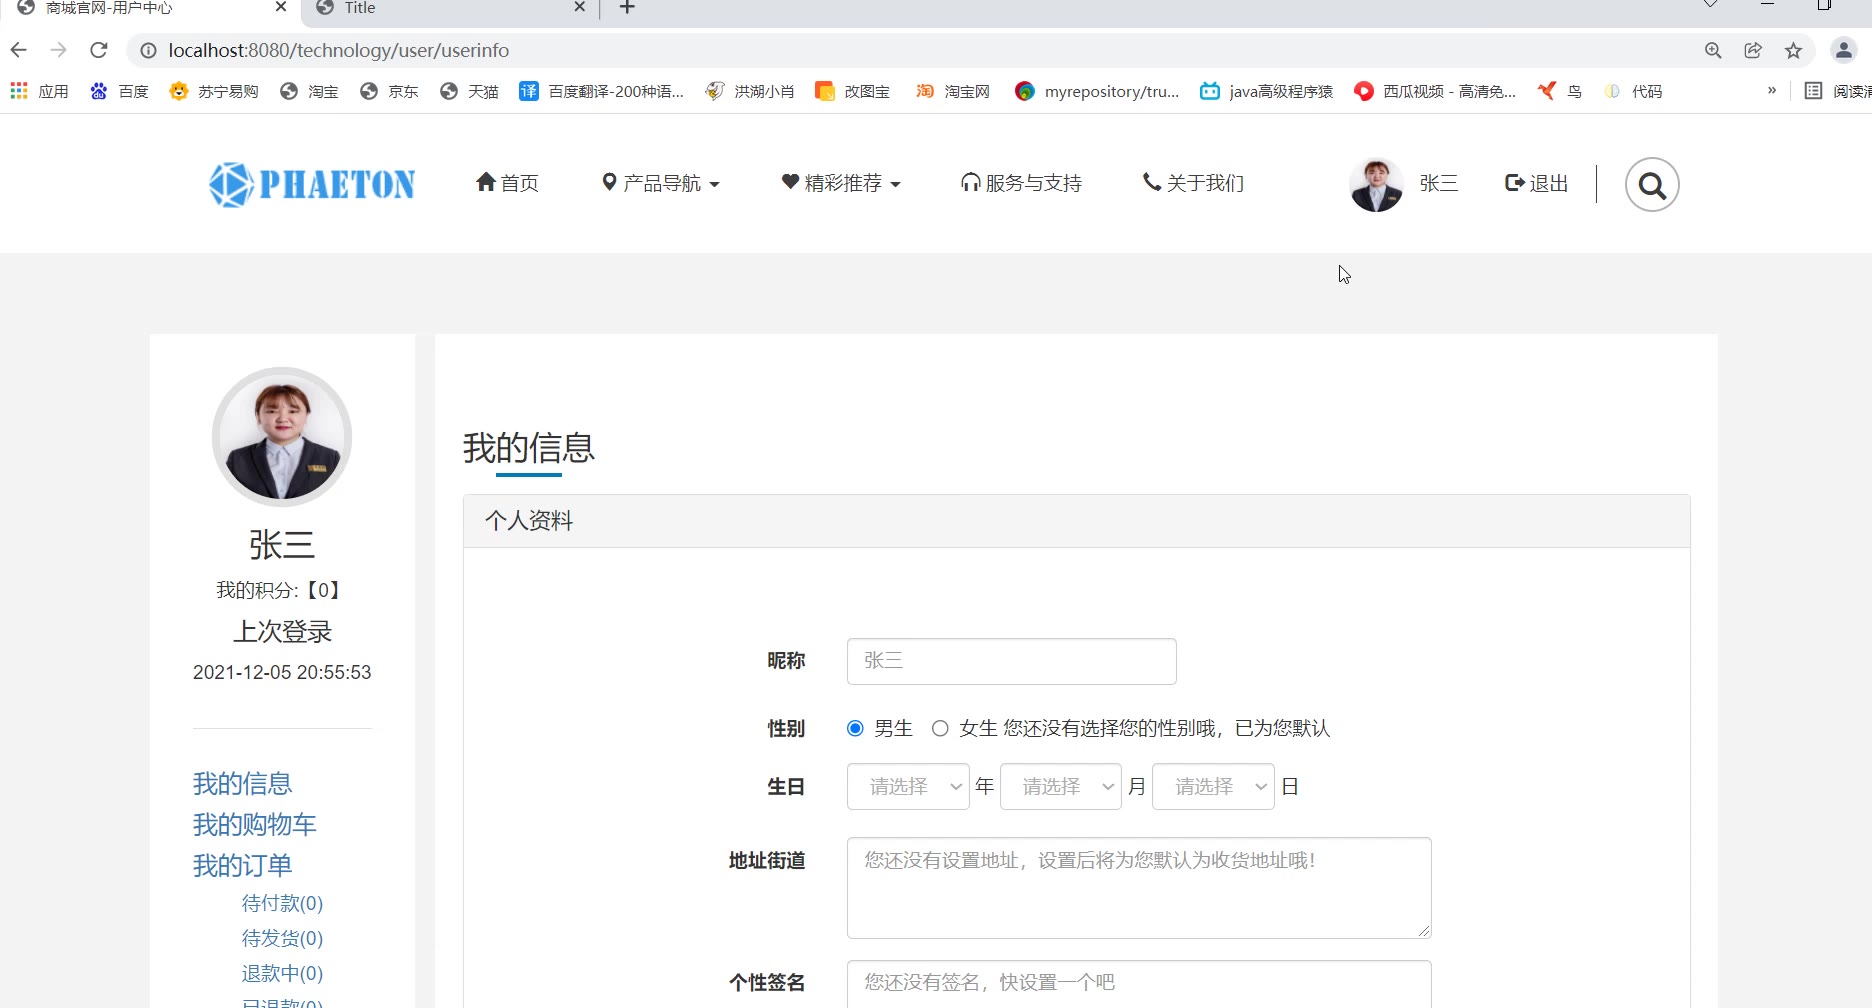Click the large sidebar profile photo
This screenshot has height=1008, width=1872.
[x=282, y=437]
